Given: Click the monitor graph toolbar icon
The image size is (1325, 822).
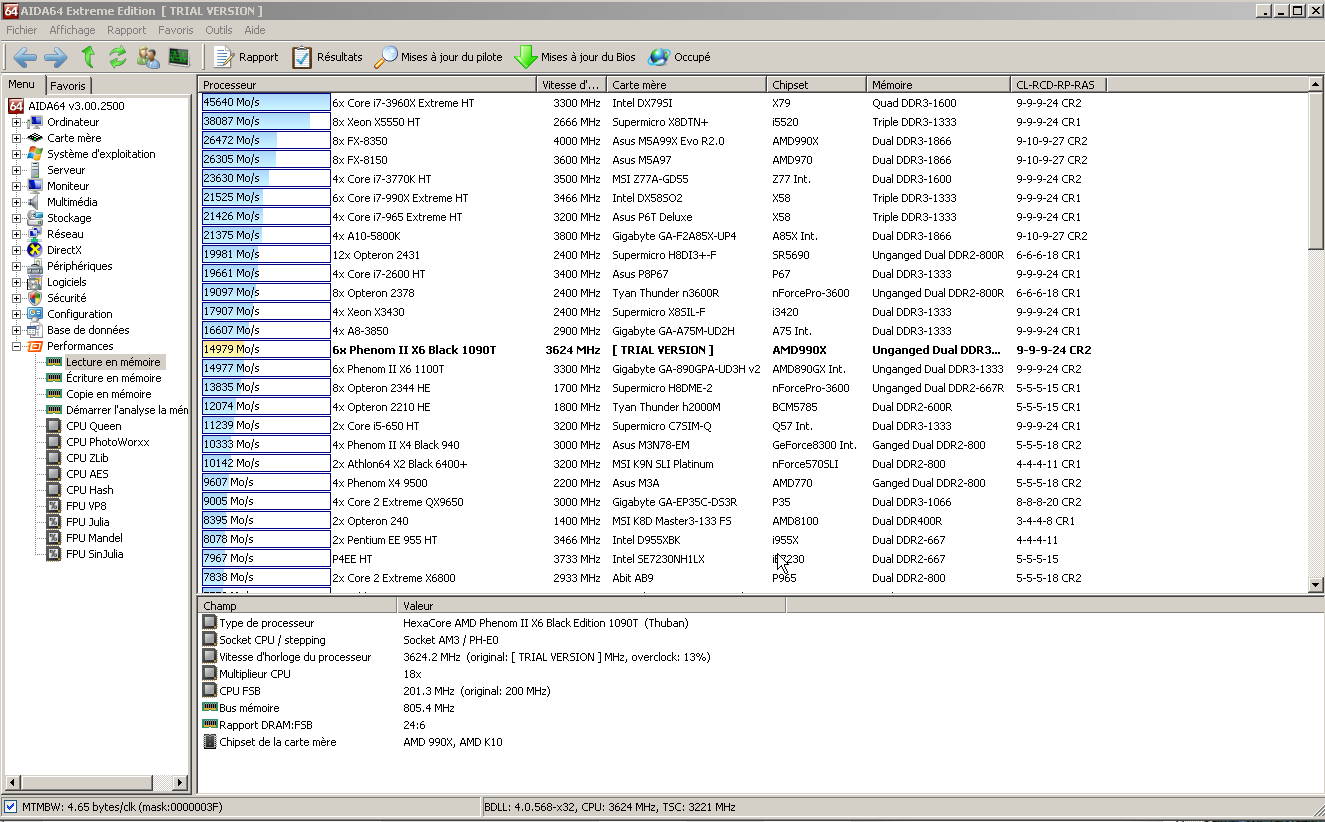Looking at the screenshot, I should pyautogui.click(x=179, y=57).
